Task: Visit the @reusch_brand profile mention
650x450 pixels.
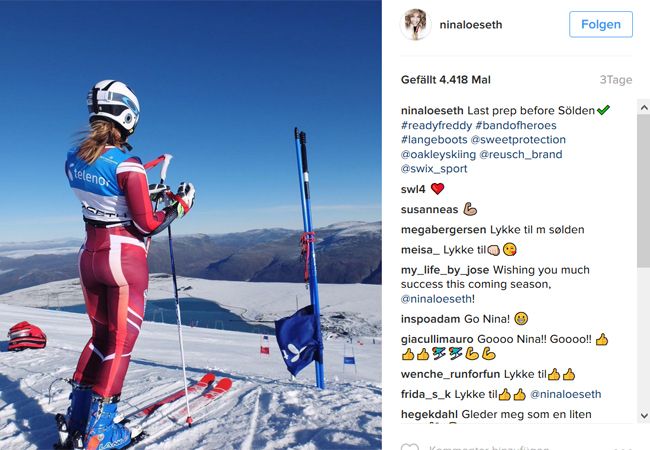Action: coord(521,154)
